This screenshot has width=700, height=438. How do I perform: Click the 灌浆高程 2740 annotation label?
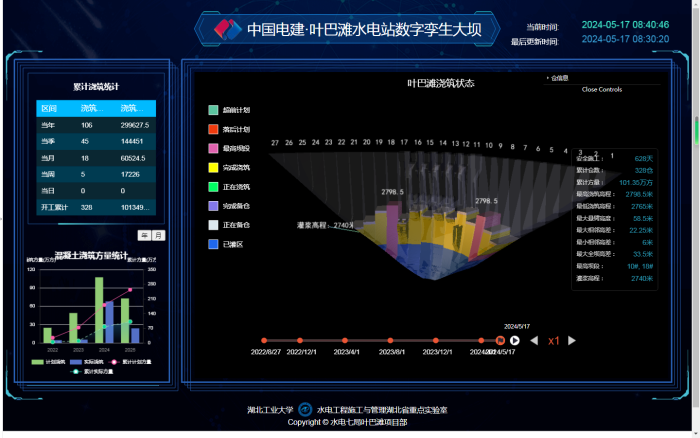click(x=325, y=225)
